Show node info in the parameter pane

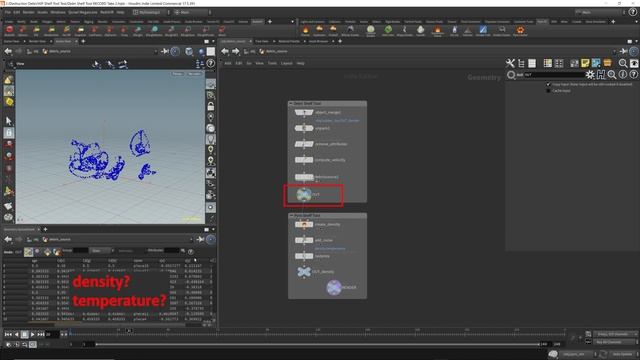point(623,75)
